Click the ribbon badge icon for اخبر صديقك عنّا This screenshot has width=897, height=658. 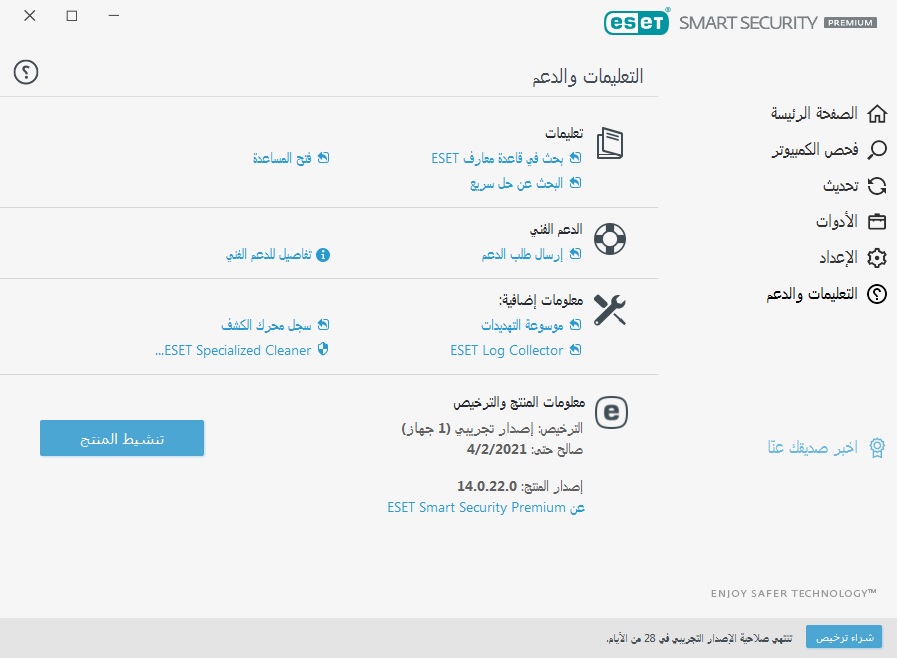876,447
